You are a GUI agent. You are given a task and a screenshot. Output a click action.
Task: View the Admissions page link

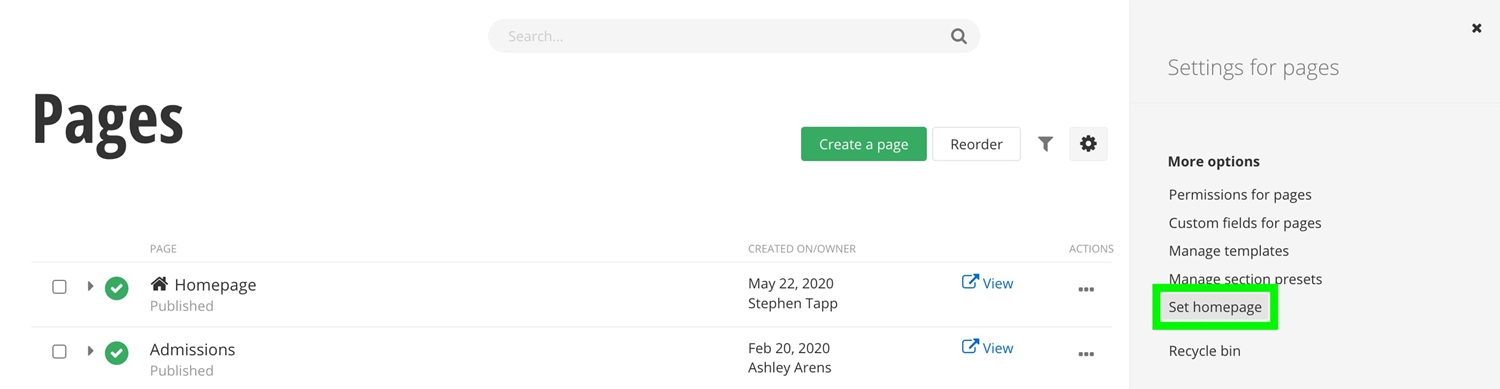tap(987, 348)
